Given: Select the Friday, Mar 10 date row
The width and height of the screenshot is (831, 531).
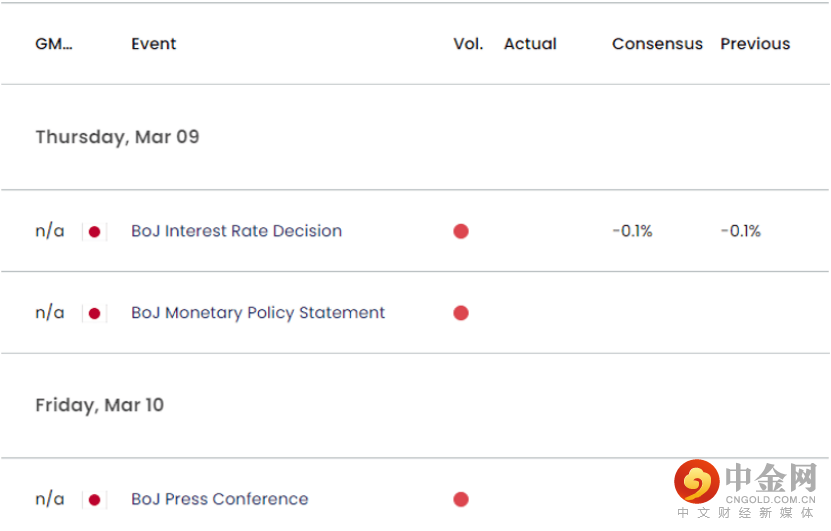Looking at the screenshot, I should click(x=416, y=405).
